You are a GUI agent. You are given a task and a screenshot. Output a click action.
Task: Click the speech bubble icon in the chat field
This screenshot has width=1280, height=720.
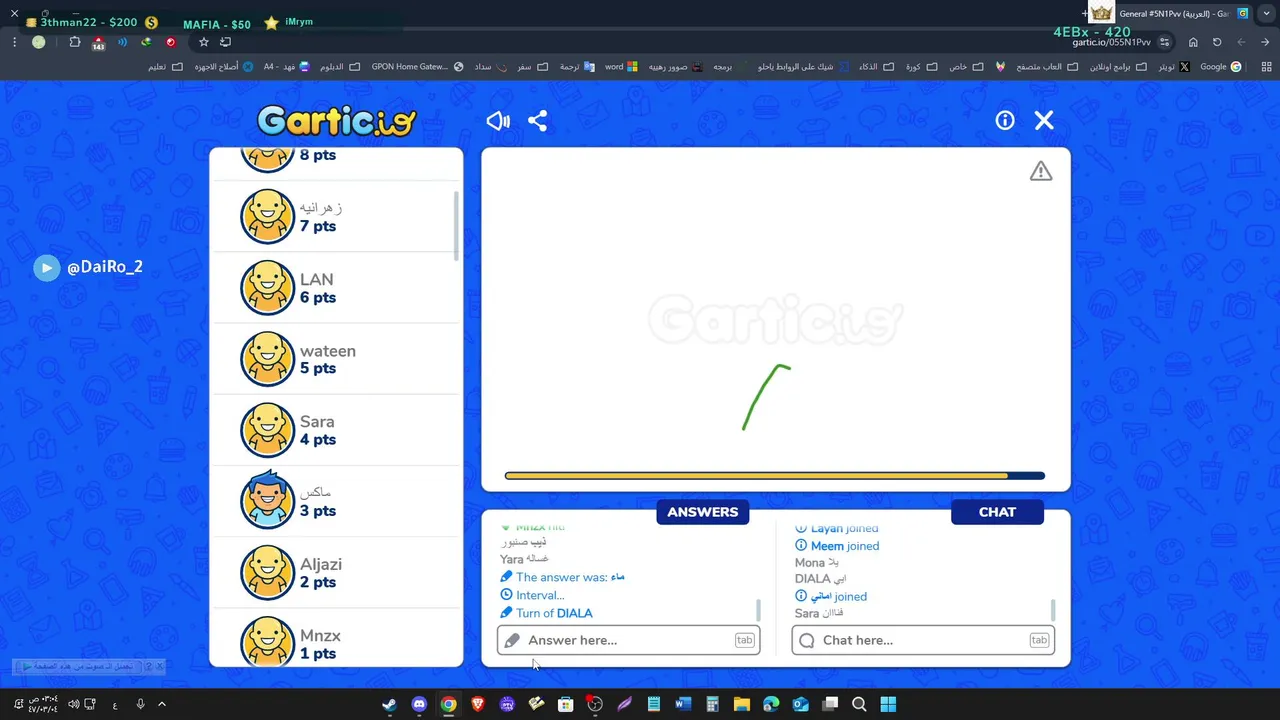click(x=807, y=640)
